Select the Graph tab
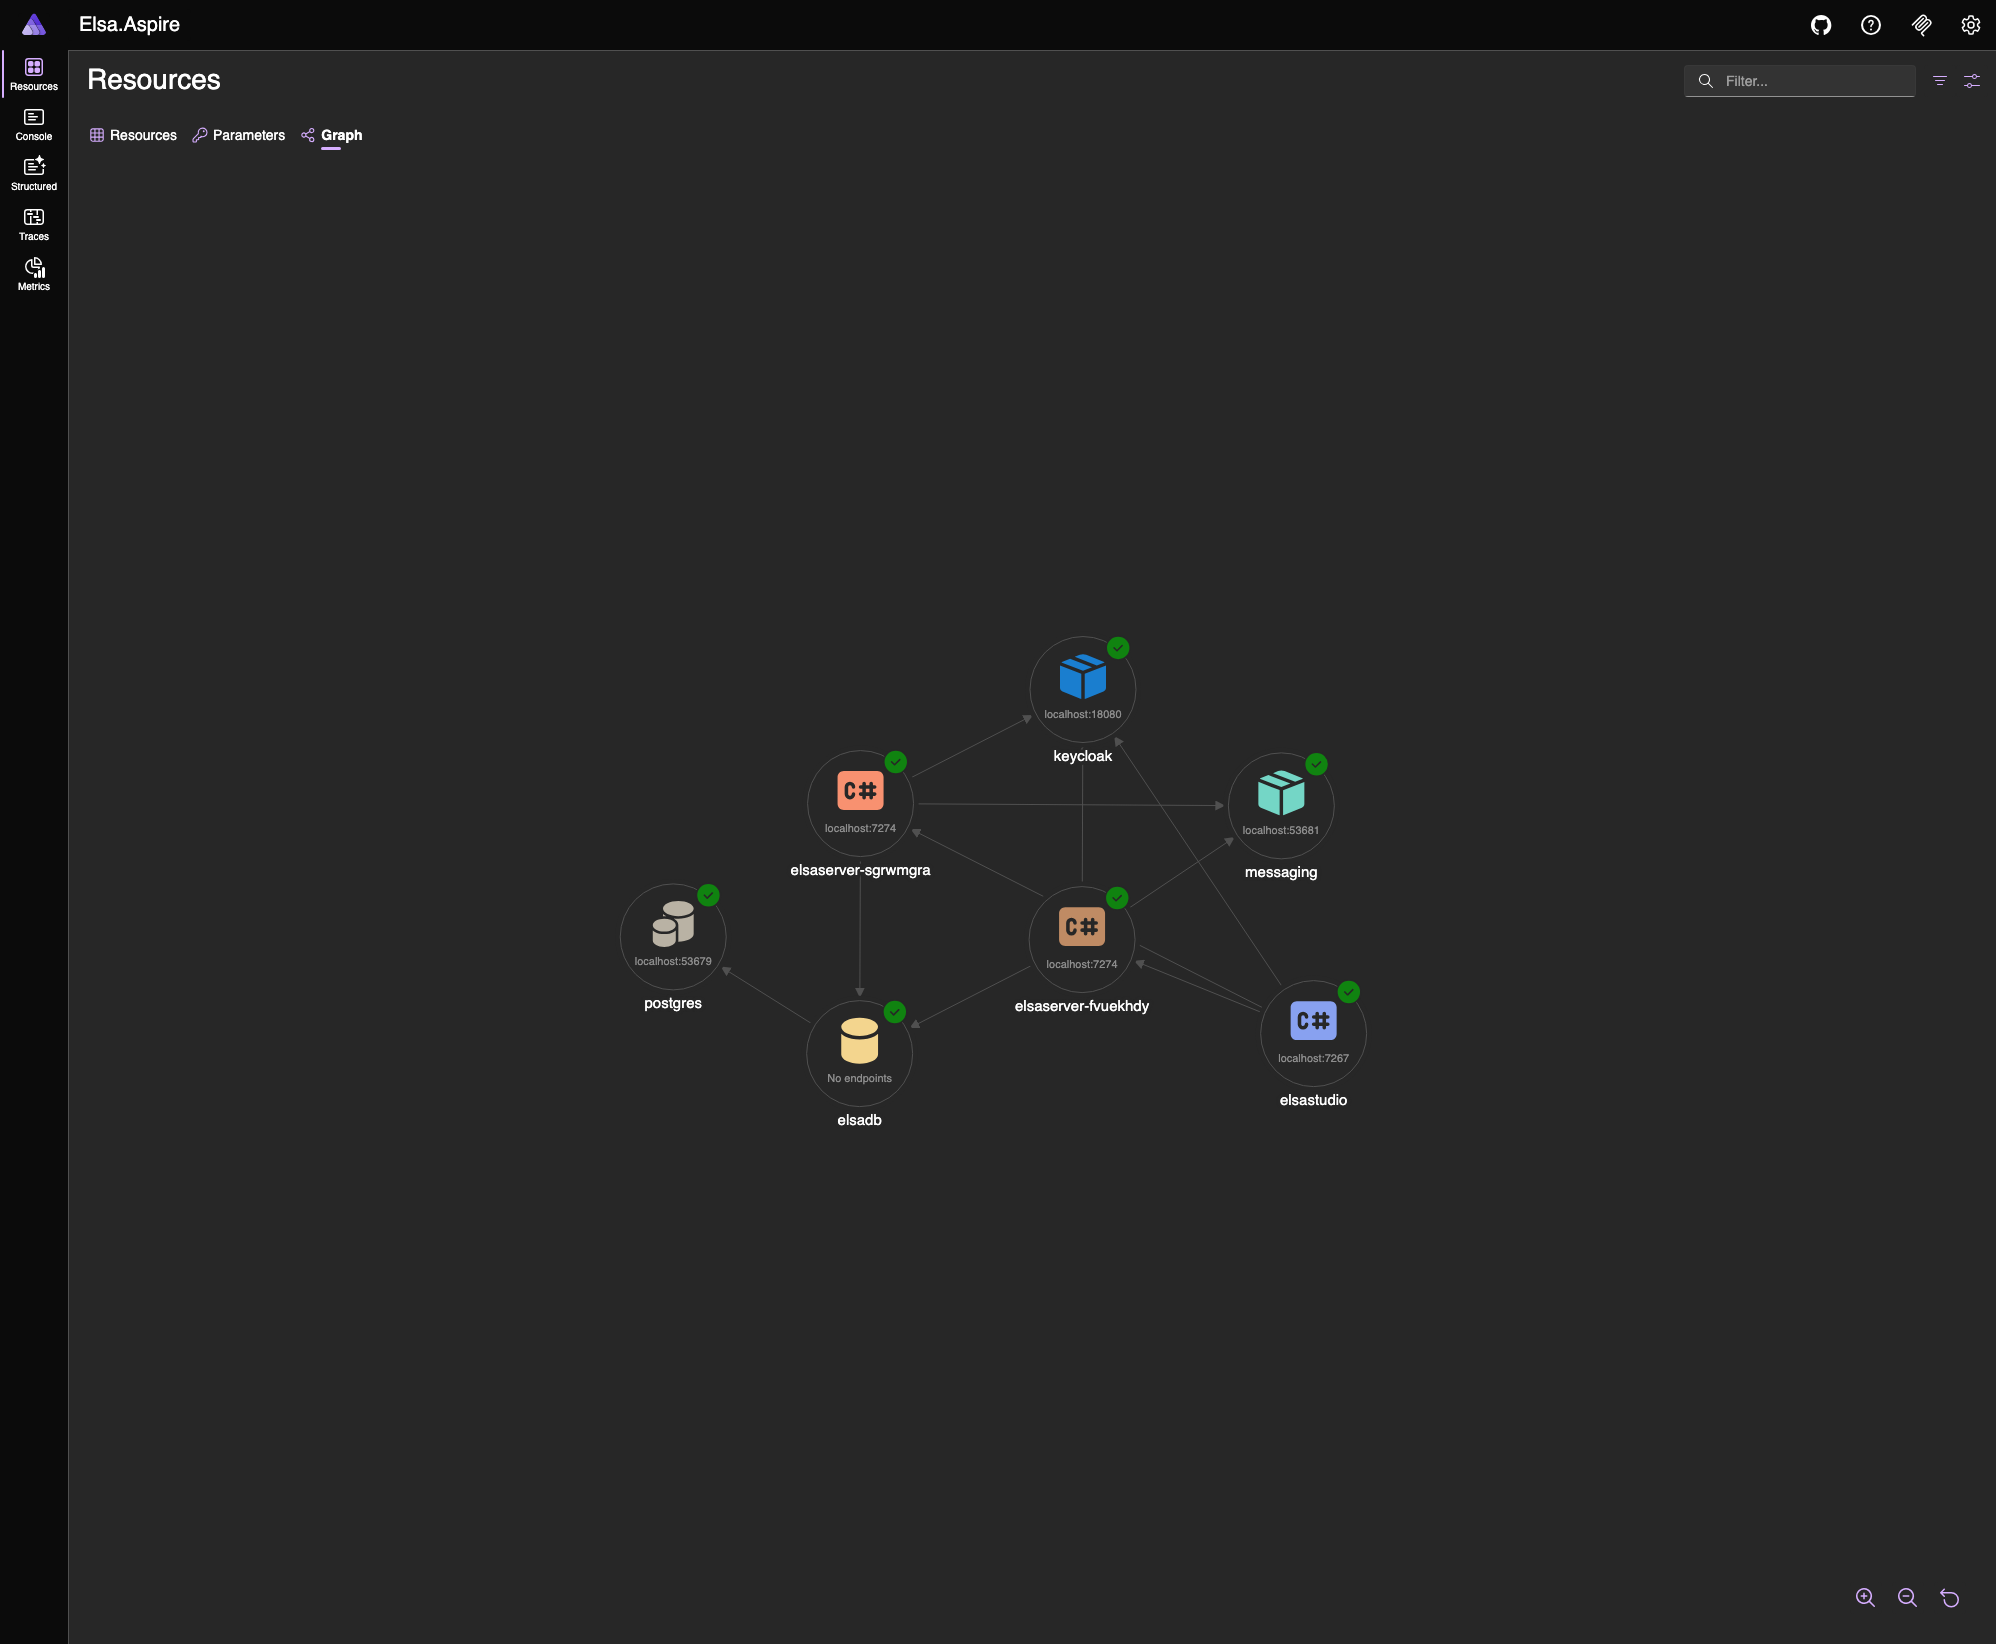Viewport: 1996px width, 1644px height. coord(332,135)
